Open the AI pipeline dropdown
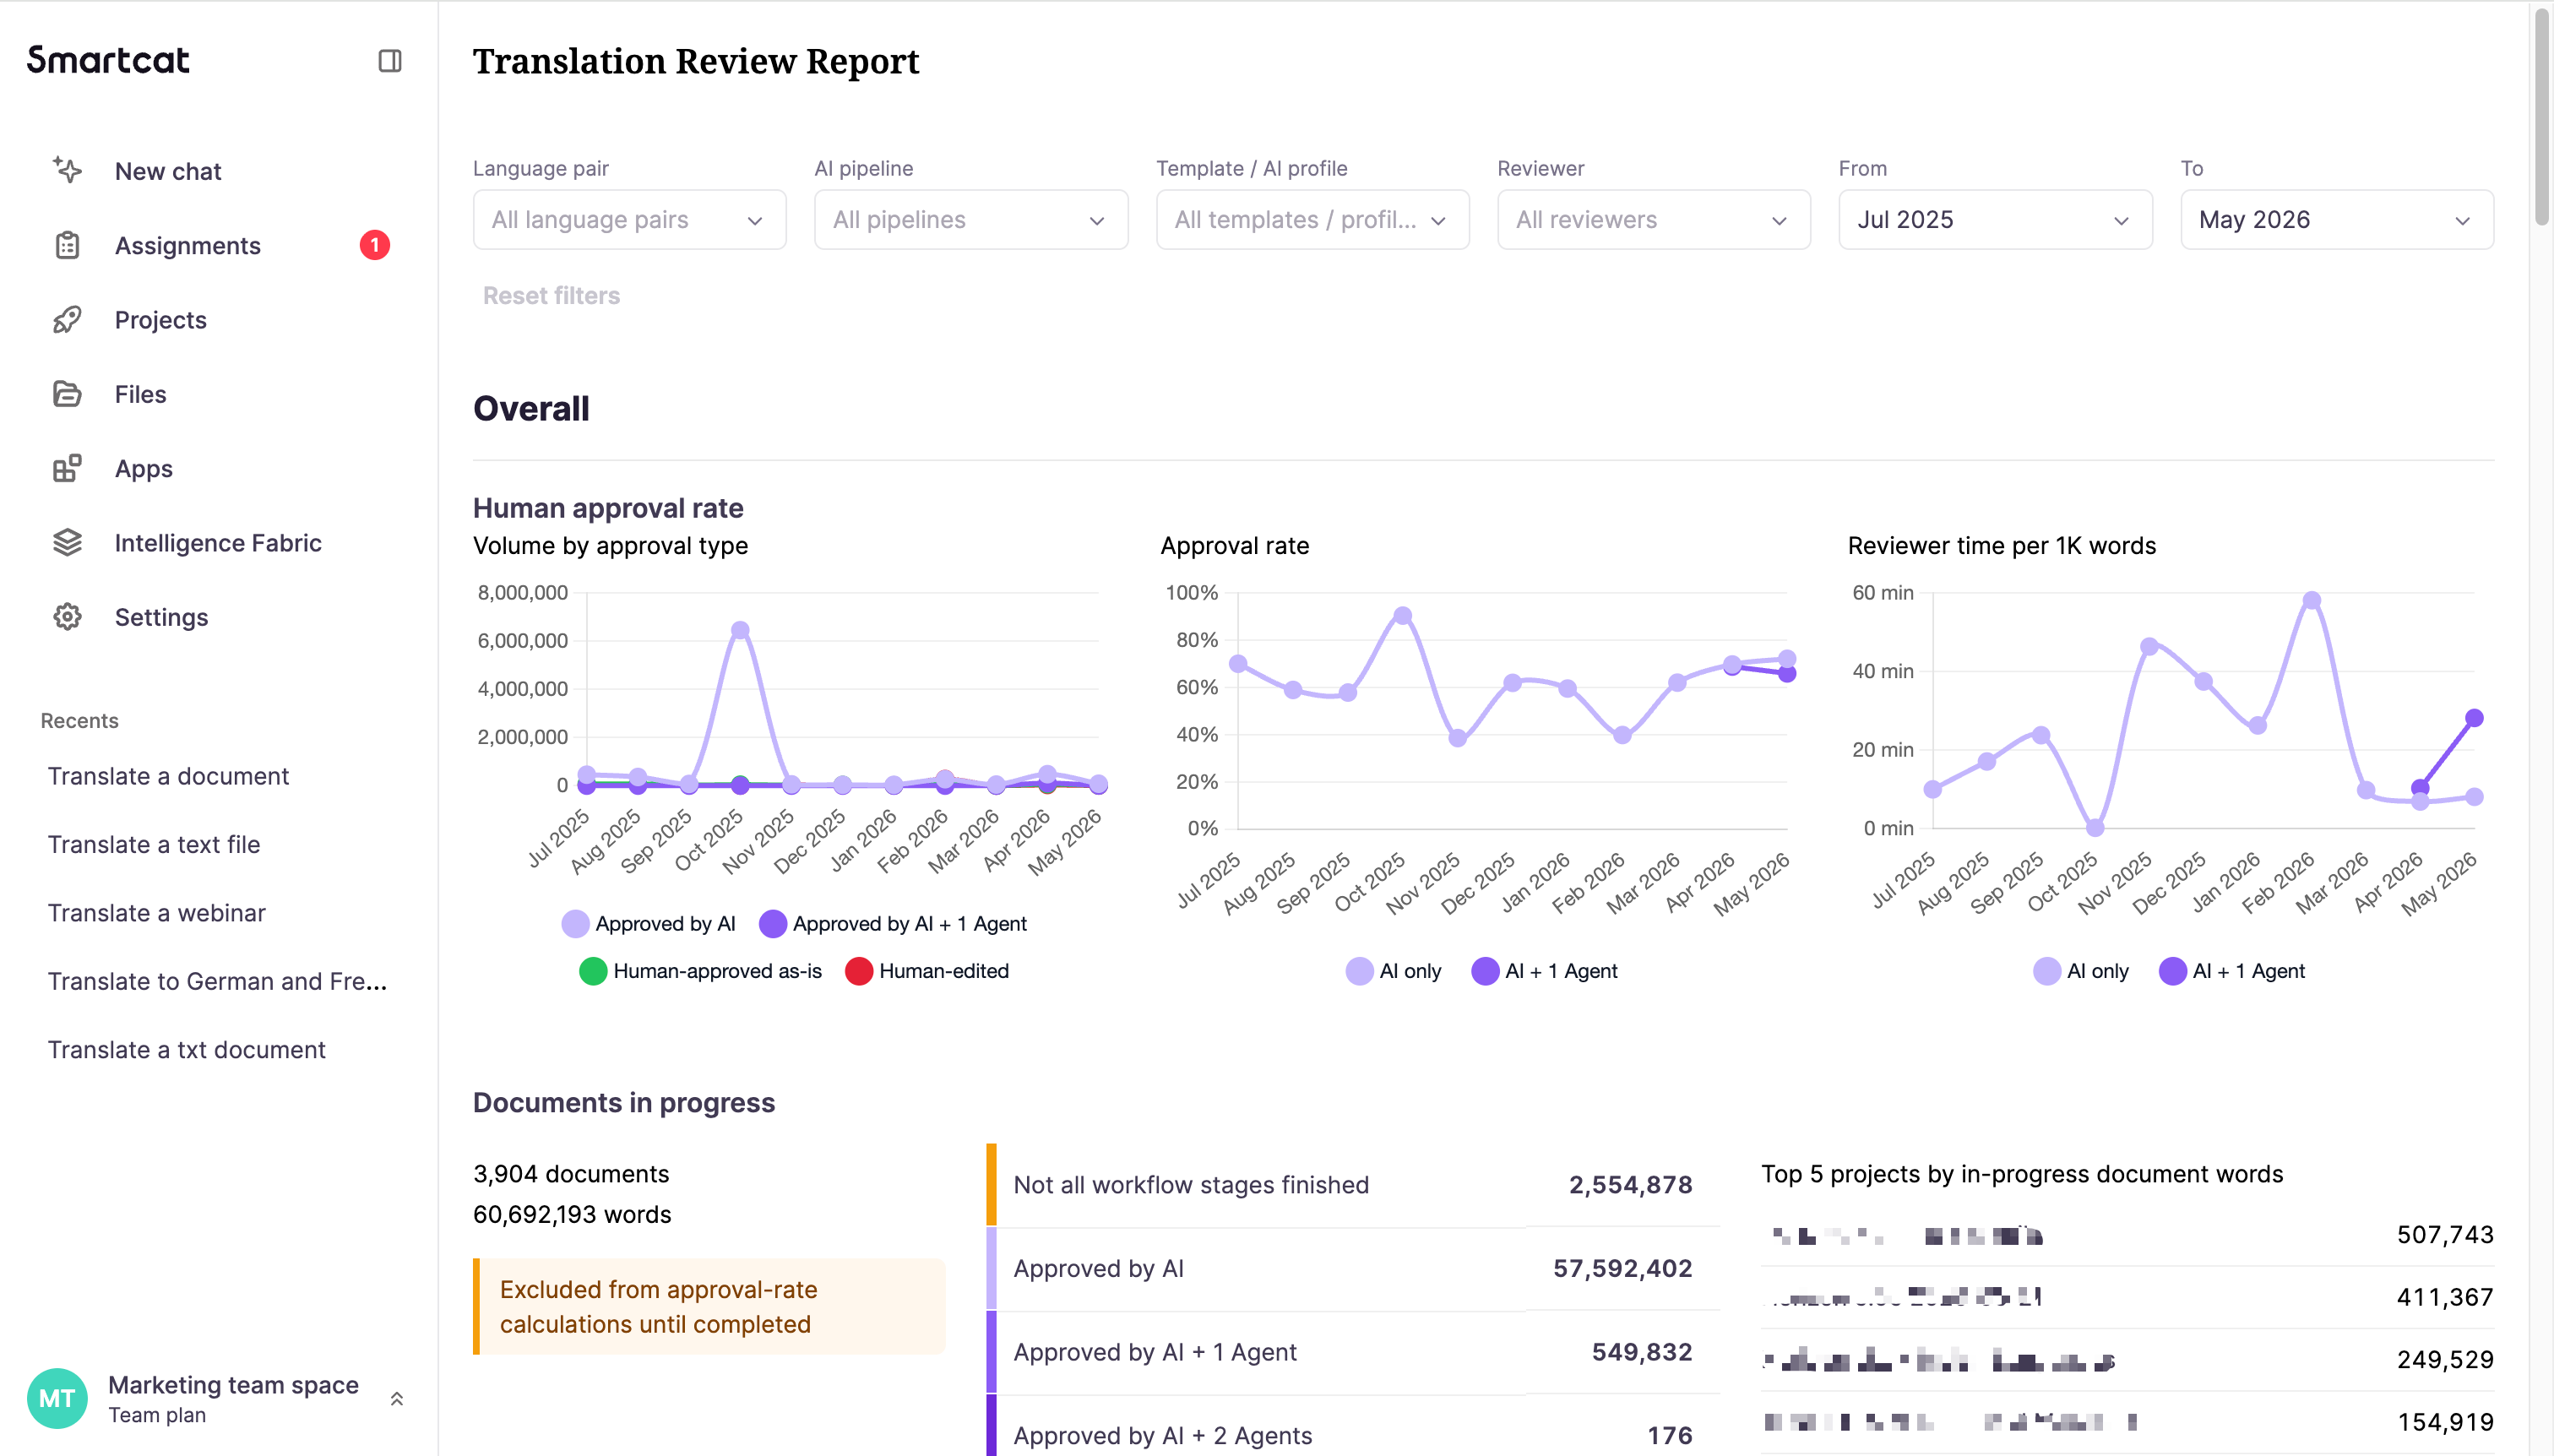Screen dimensions: 2554x1456 [971, 220]
